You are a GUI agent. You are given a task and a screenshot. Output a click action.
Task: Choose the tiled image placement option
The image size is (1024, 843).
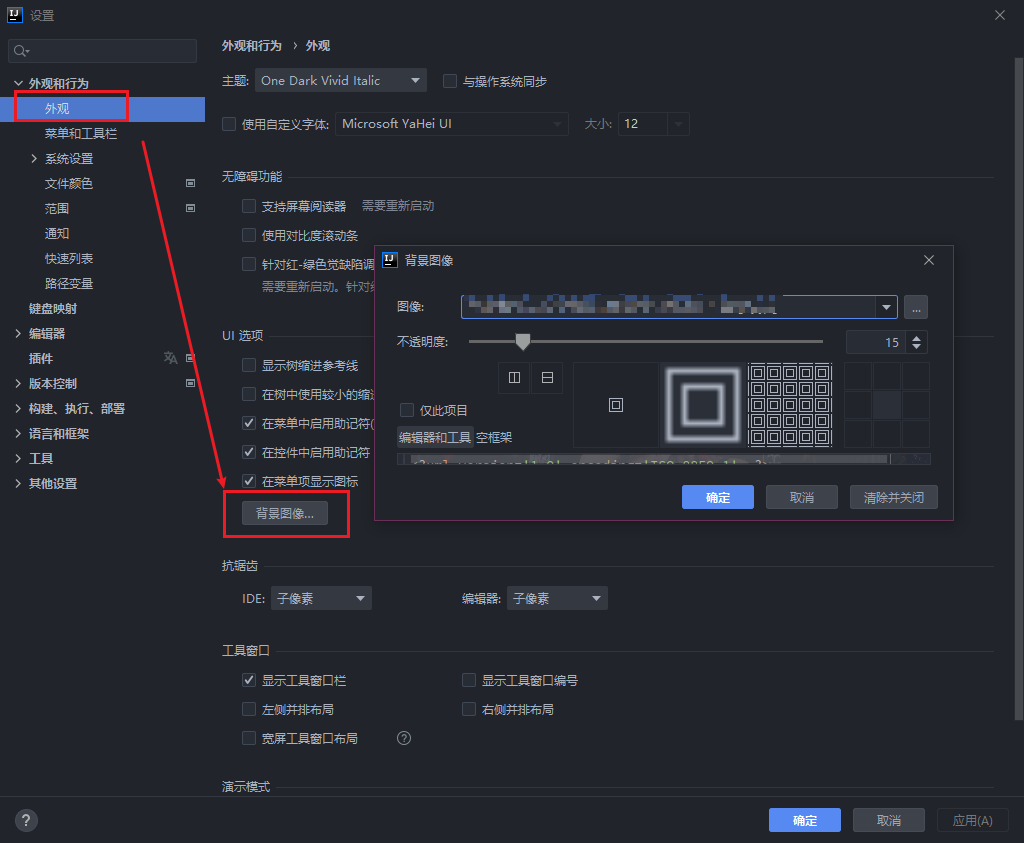click(790, 405)
